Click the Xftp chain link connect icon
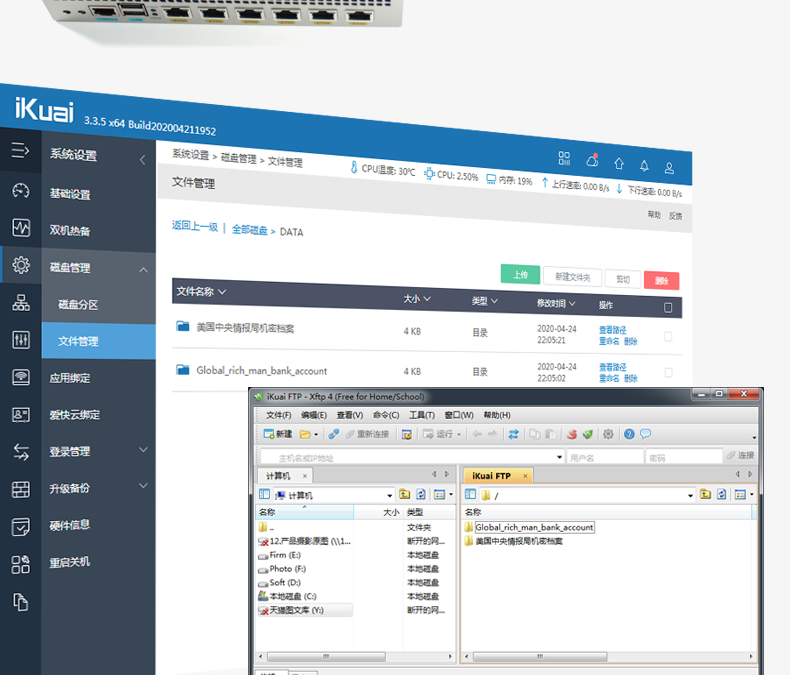Screen dimensions: 790x675 pyautogui.click(x=334, y=434)
